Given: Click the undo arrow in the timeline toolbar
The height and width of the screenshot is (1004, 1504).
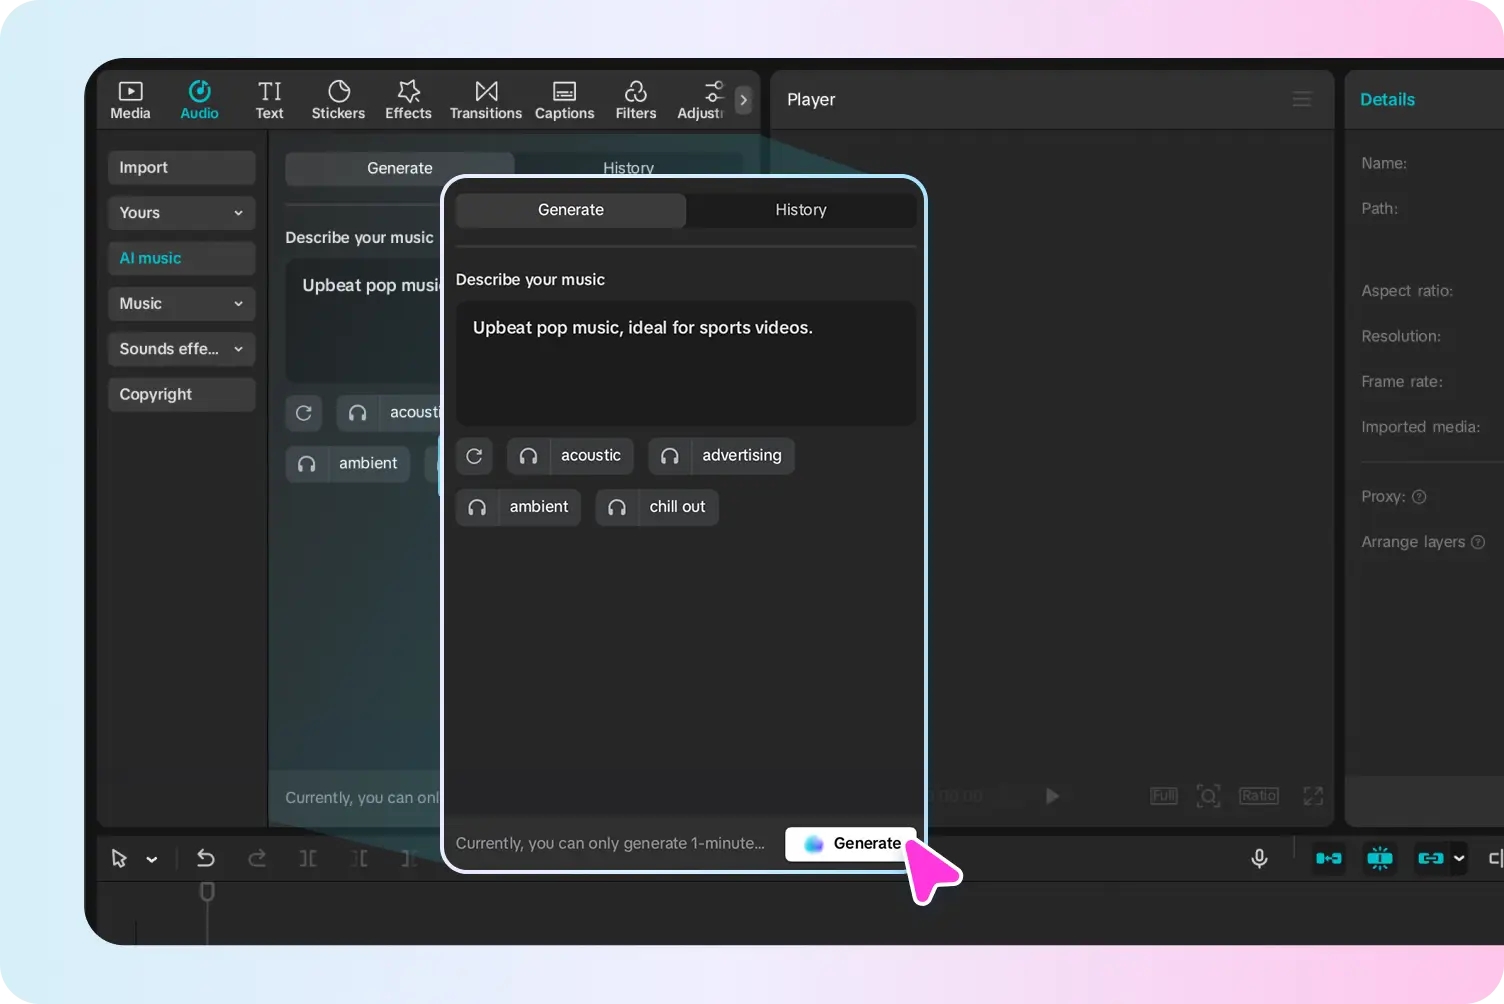Looking at the screenshot, I should (x=205, y=858).
